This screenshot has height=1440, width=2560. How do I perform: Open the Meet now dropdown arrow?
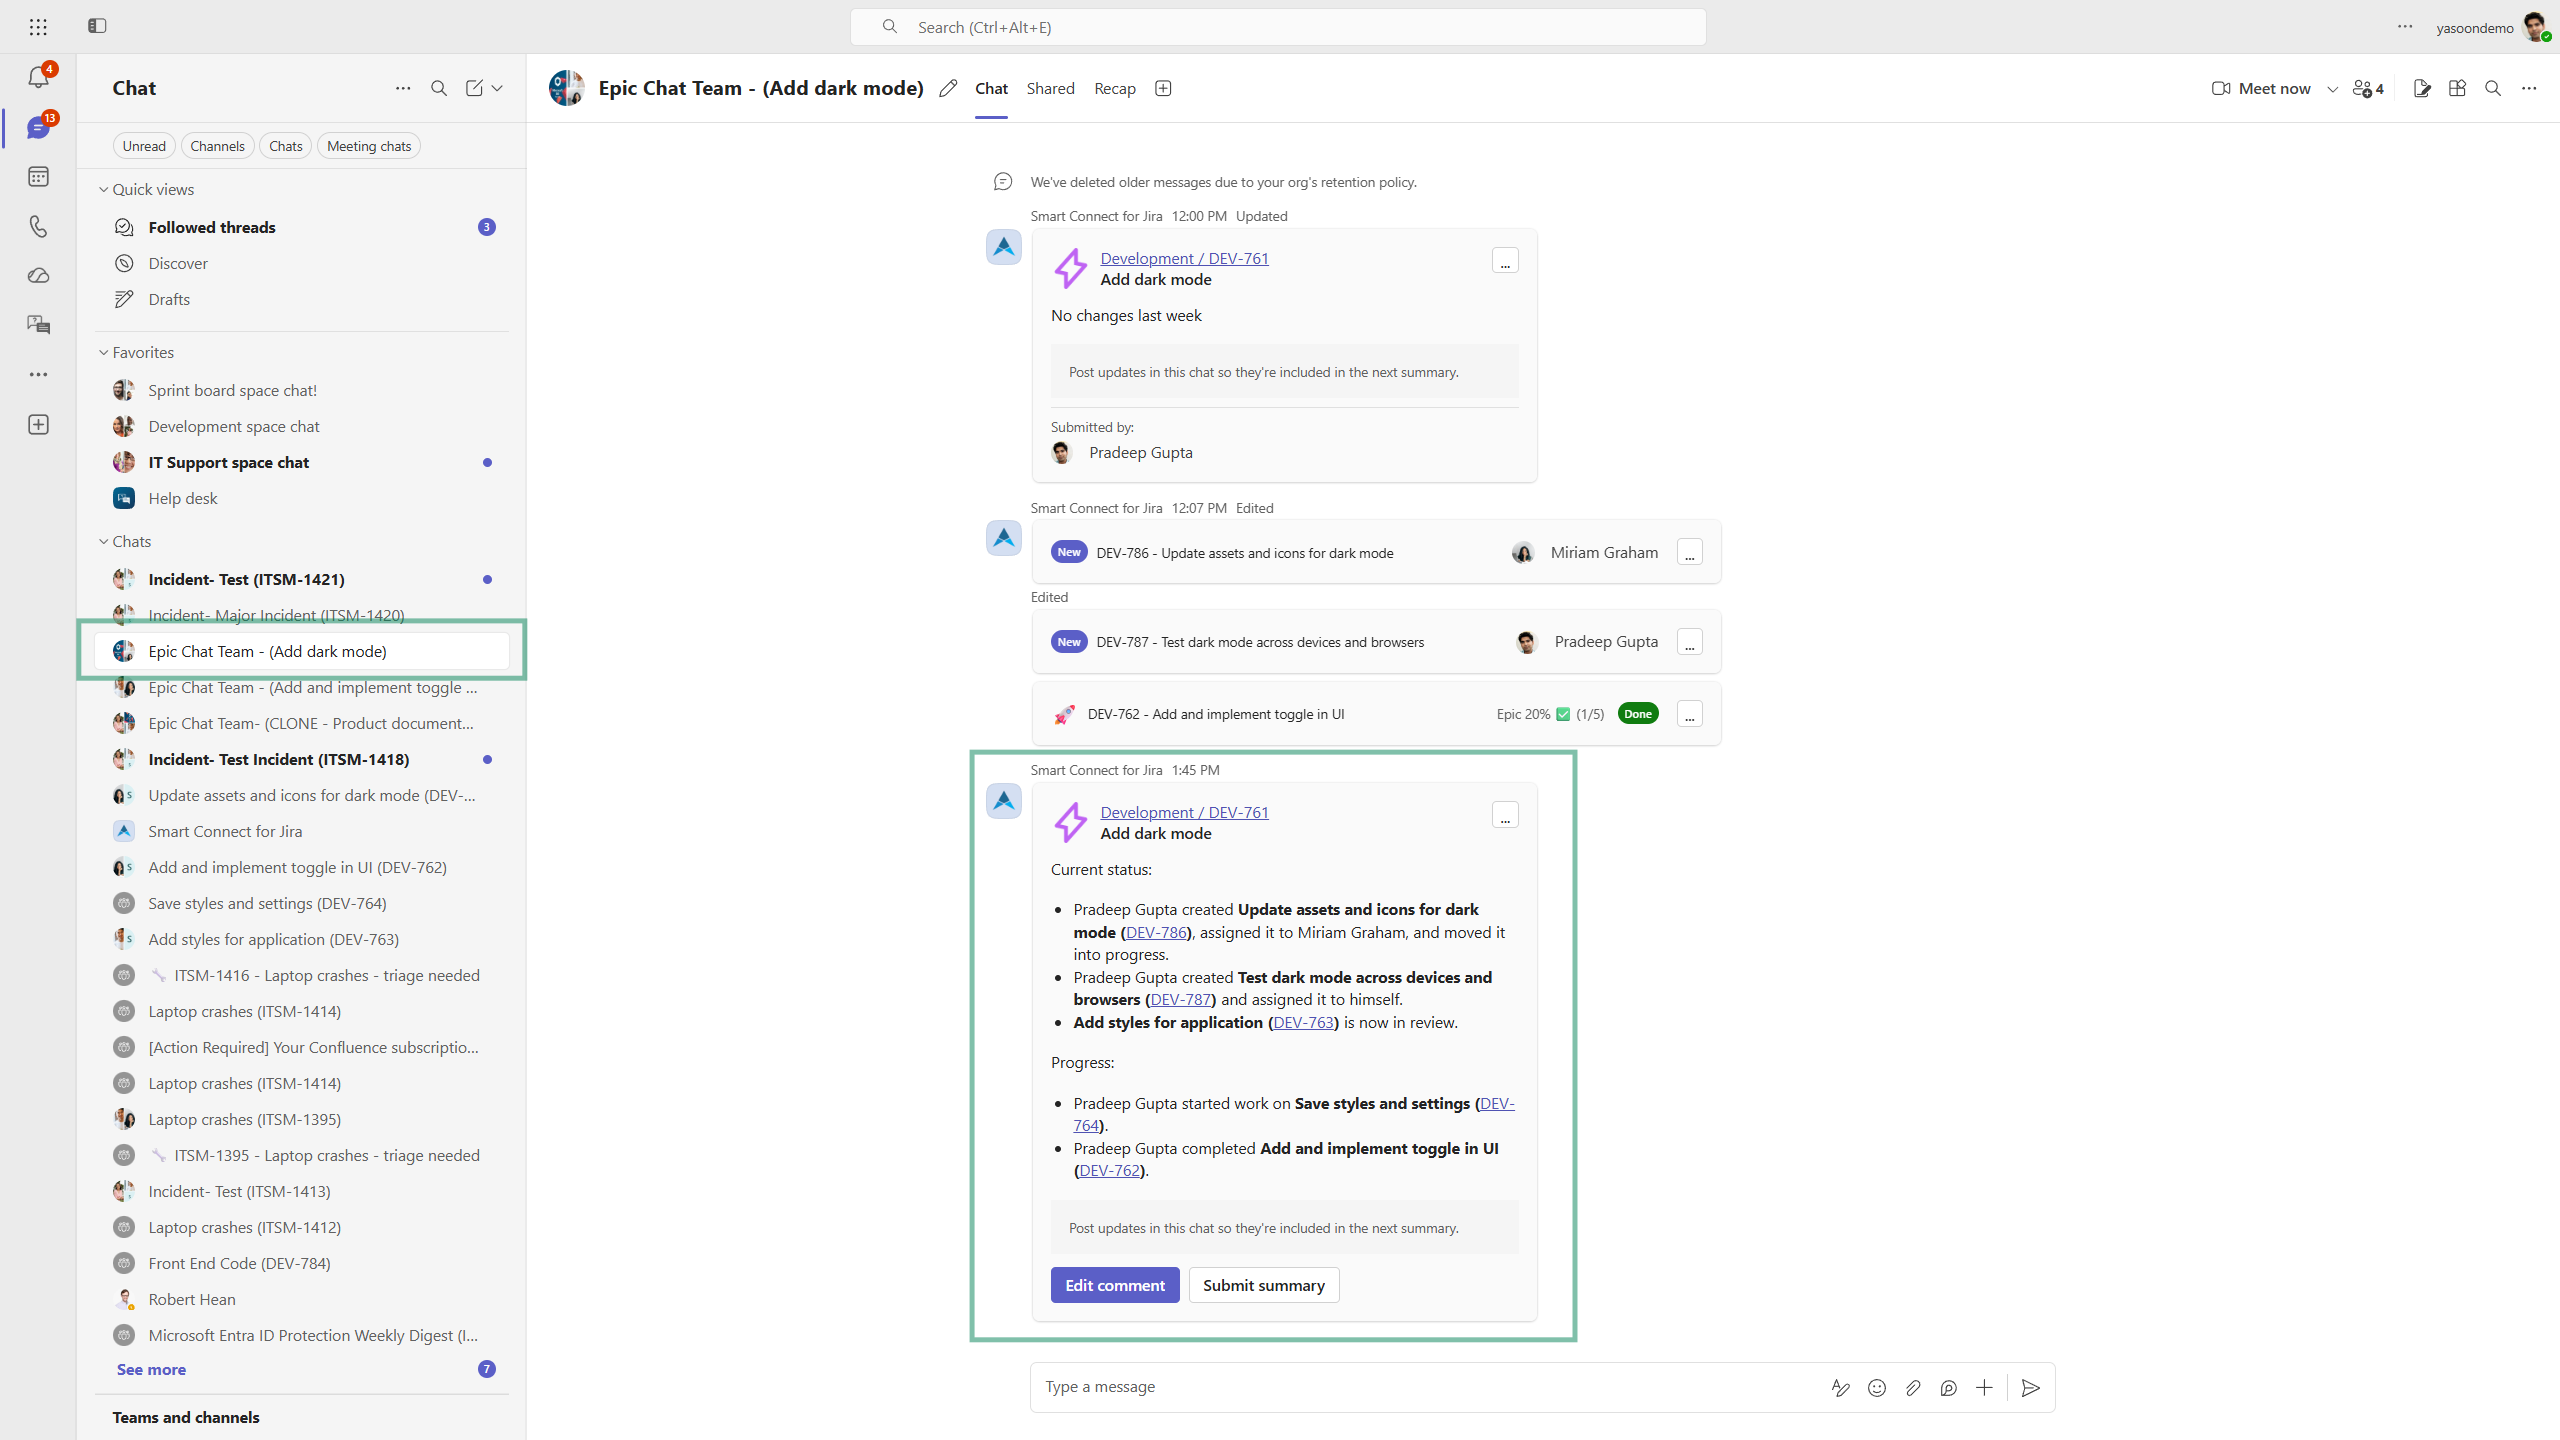click(x=2333, y=89)
